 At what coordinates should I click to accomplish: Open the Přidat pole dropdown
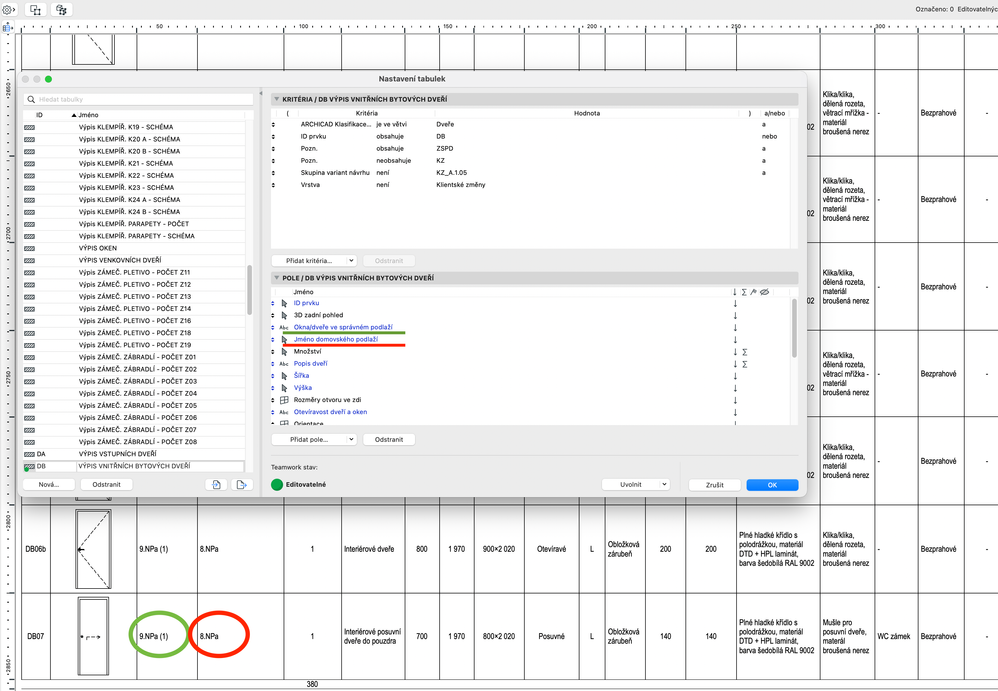[314, 440]
